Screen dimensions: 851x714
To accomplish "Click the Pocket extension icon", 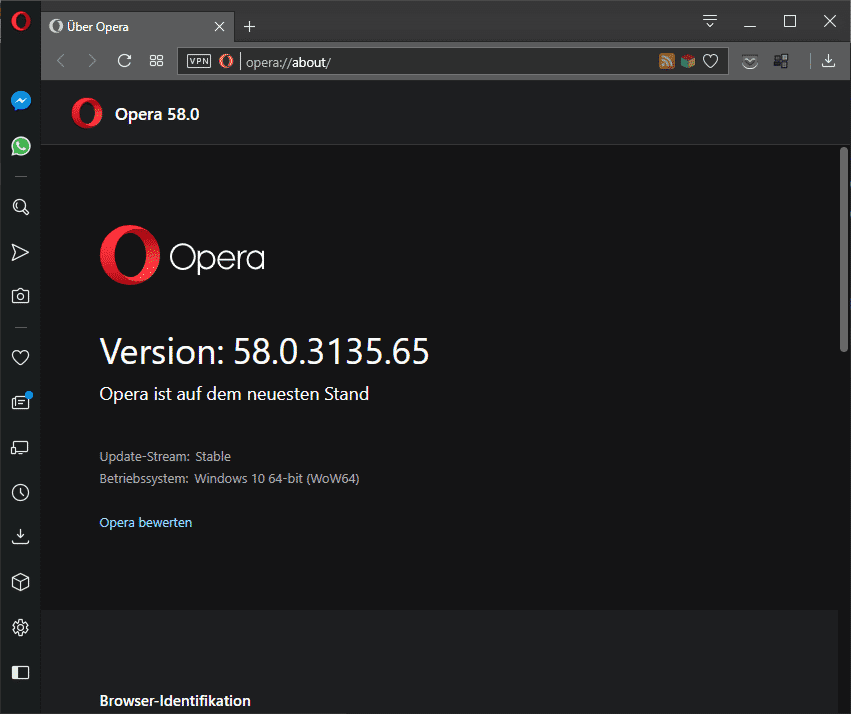I will [750, 61].
